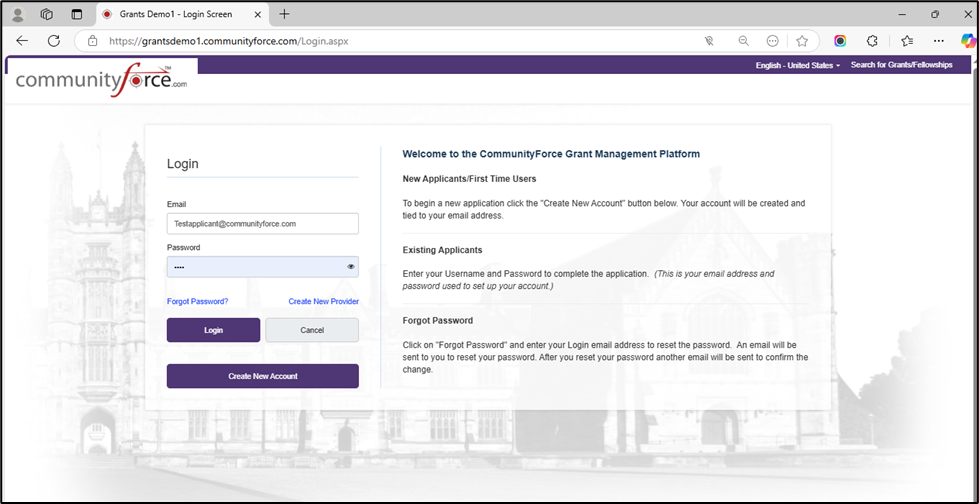The width and height of the screenshot is (979, 504).
Task: Open the Workspaces icon
Action: tap(47, 14)
